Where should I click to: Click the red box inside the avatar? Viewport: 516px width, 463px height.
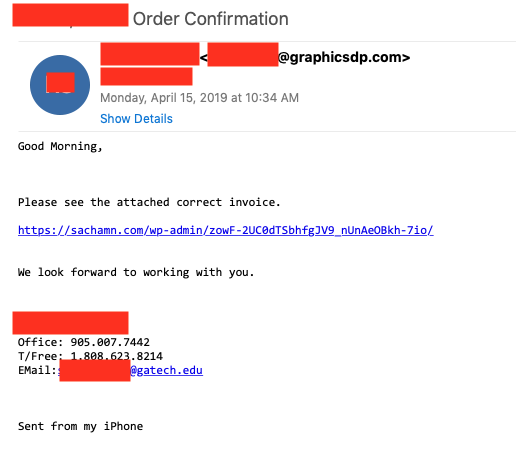pyautogui.click(x=60, y=82)
